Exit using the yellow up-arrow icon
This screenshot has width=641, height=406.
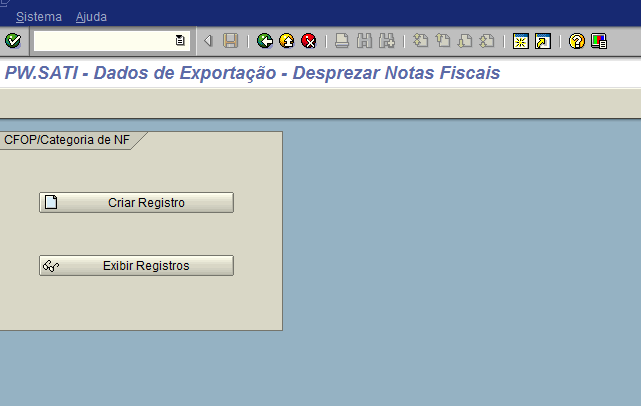pos(287,41)
